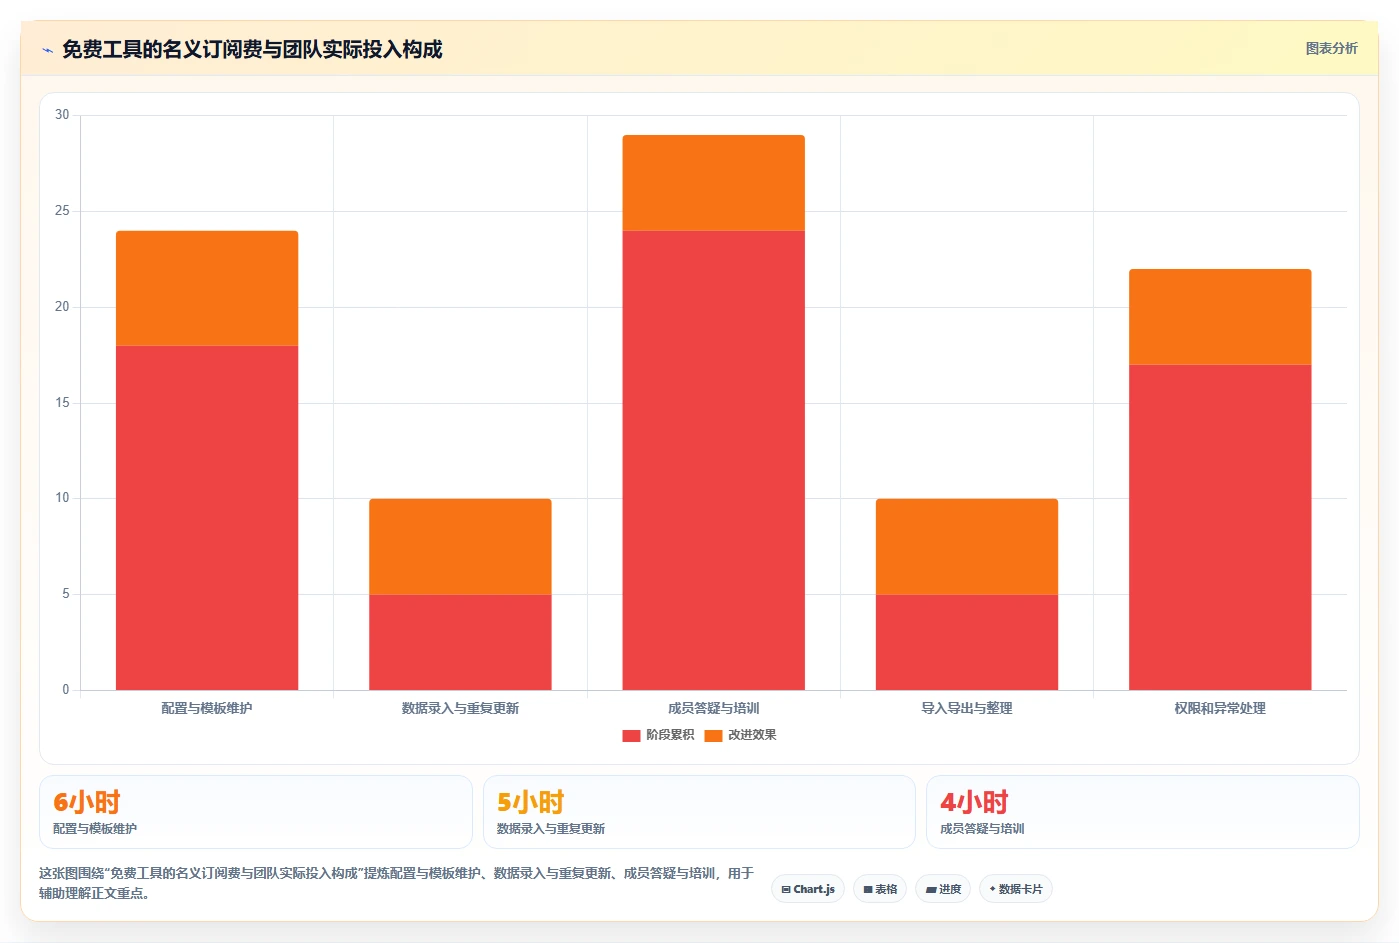The image size is (1399, 943).
Task: Click the 改进效果 legend label
Action: [752, 735]
